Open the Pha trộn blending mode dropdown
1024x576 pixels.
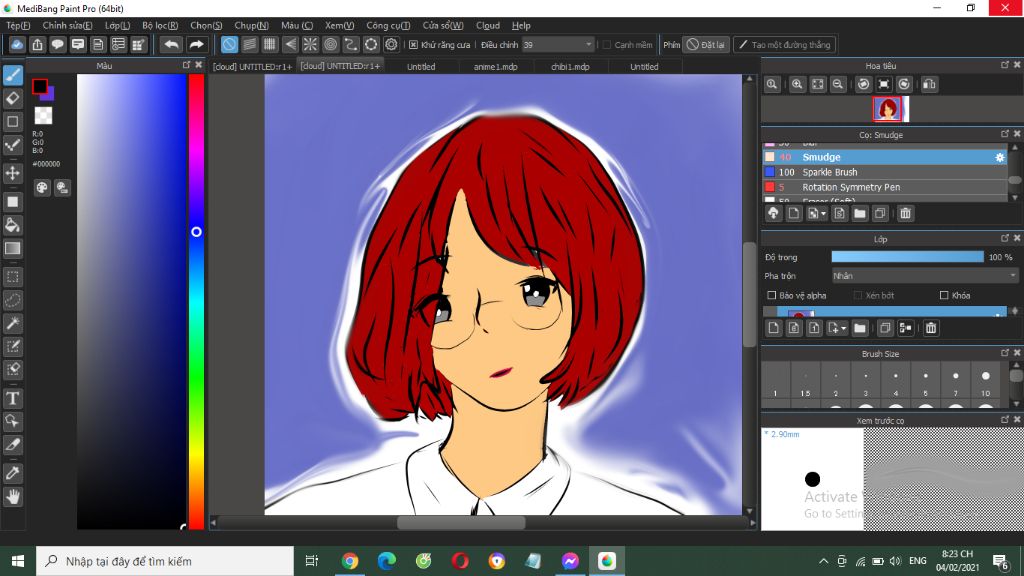point(925,276)
